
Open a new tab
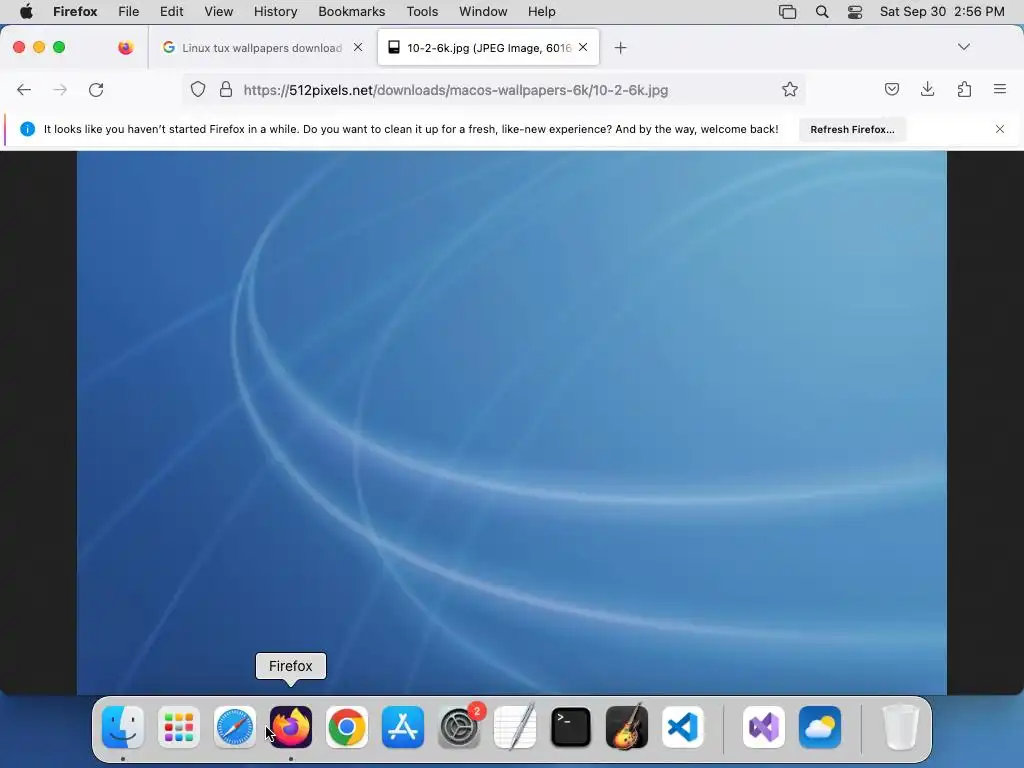pos(620,48)
